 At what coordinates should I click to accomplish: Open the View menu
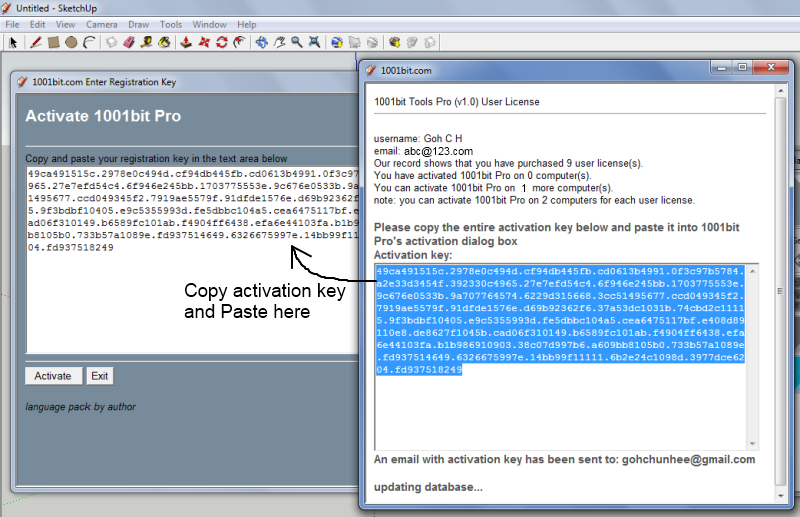point(65,24)
